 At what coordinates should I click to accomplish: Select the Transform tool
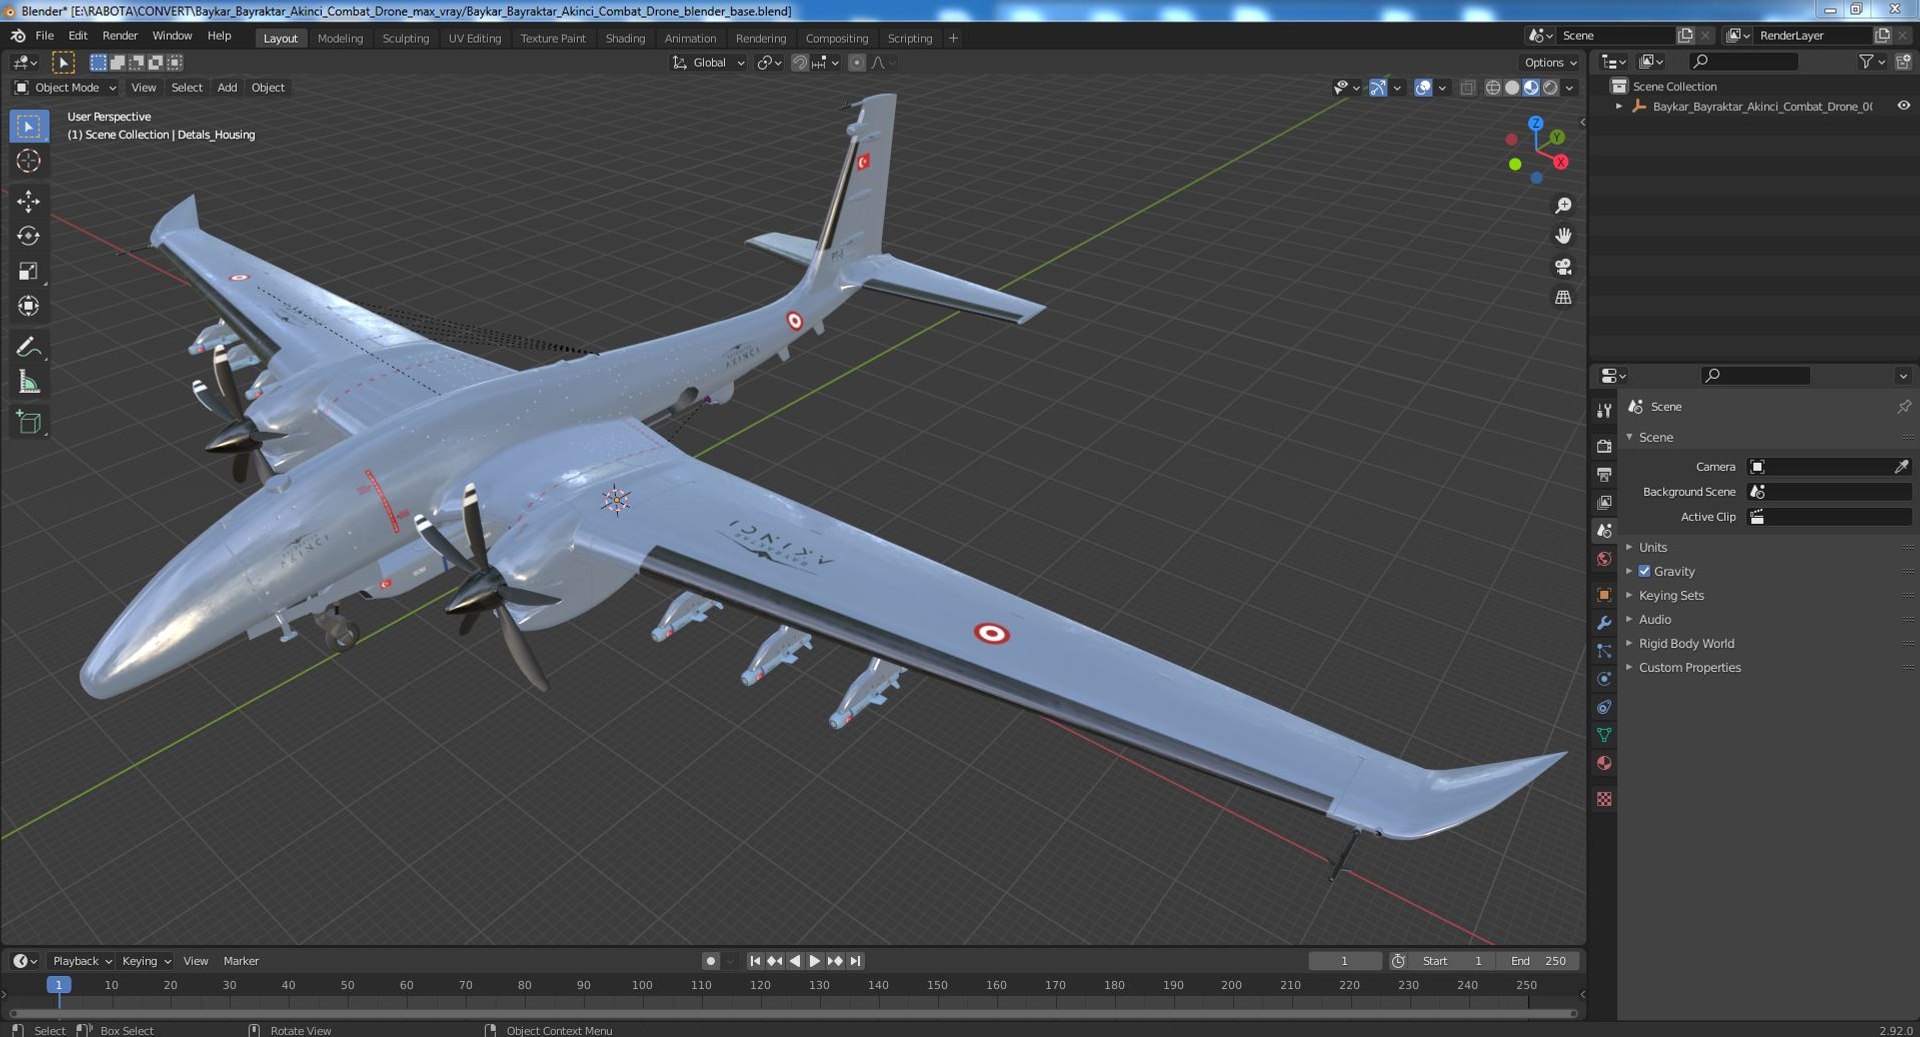tap(28, 306)
